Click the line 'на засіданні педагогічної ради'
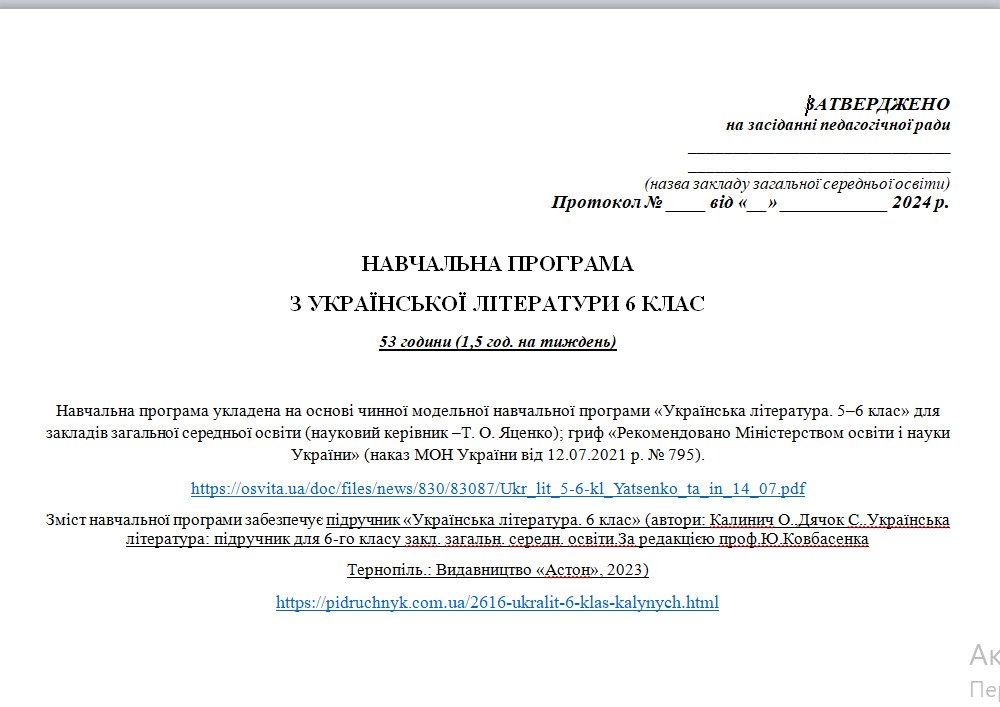 point(838,125)
